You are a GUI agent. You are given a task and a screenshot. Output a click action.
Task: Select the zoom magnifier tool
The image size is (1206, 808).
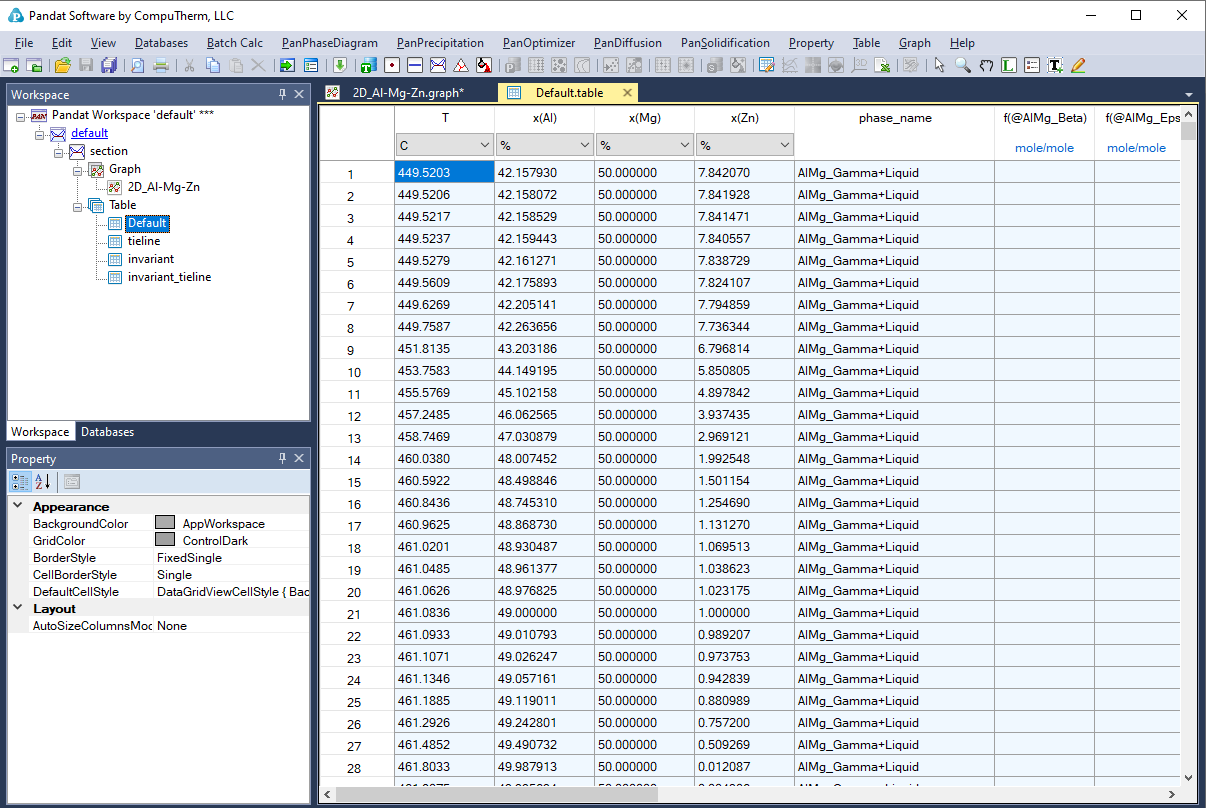click(x=962, y=66)
